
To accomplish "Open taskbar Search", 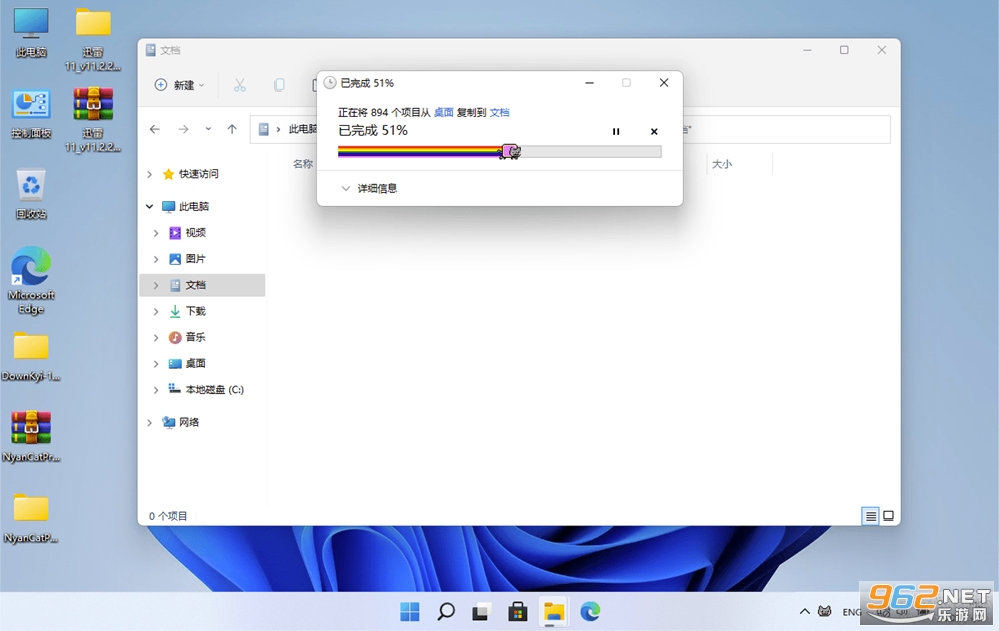I will tap(446, 612).
